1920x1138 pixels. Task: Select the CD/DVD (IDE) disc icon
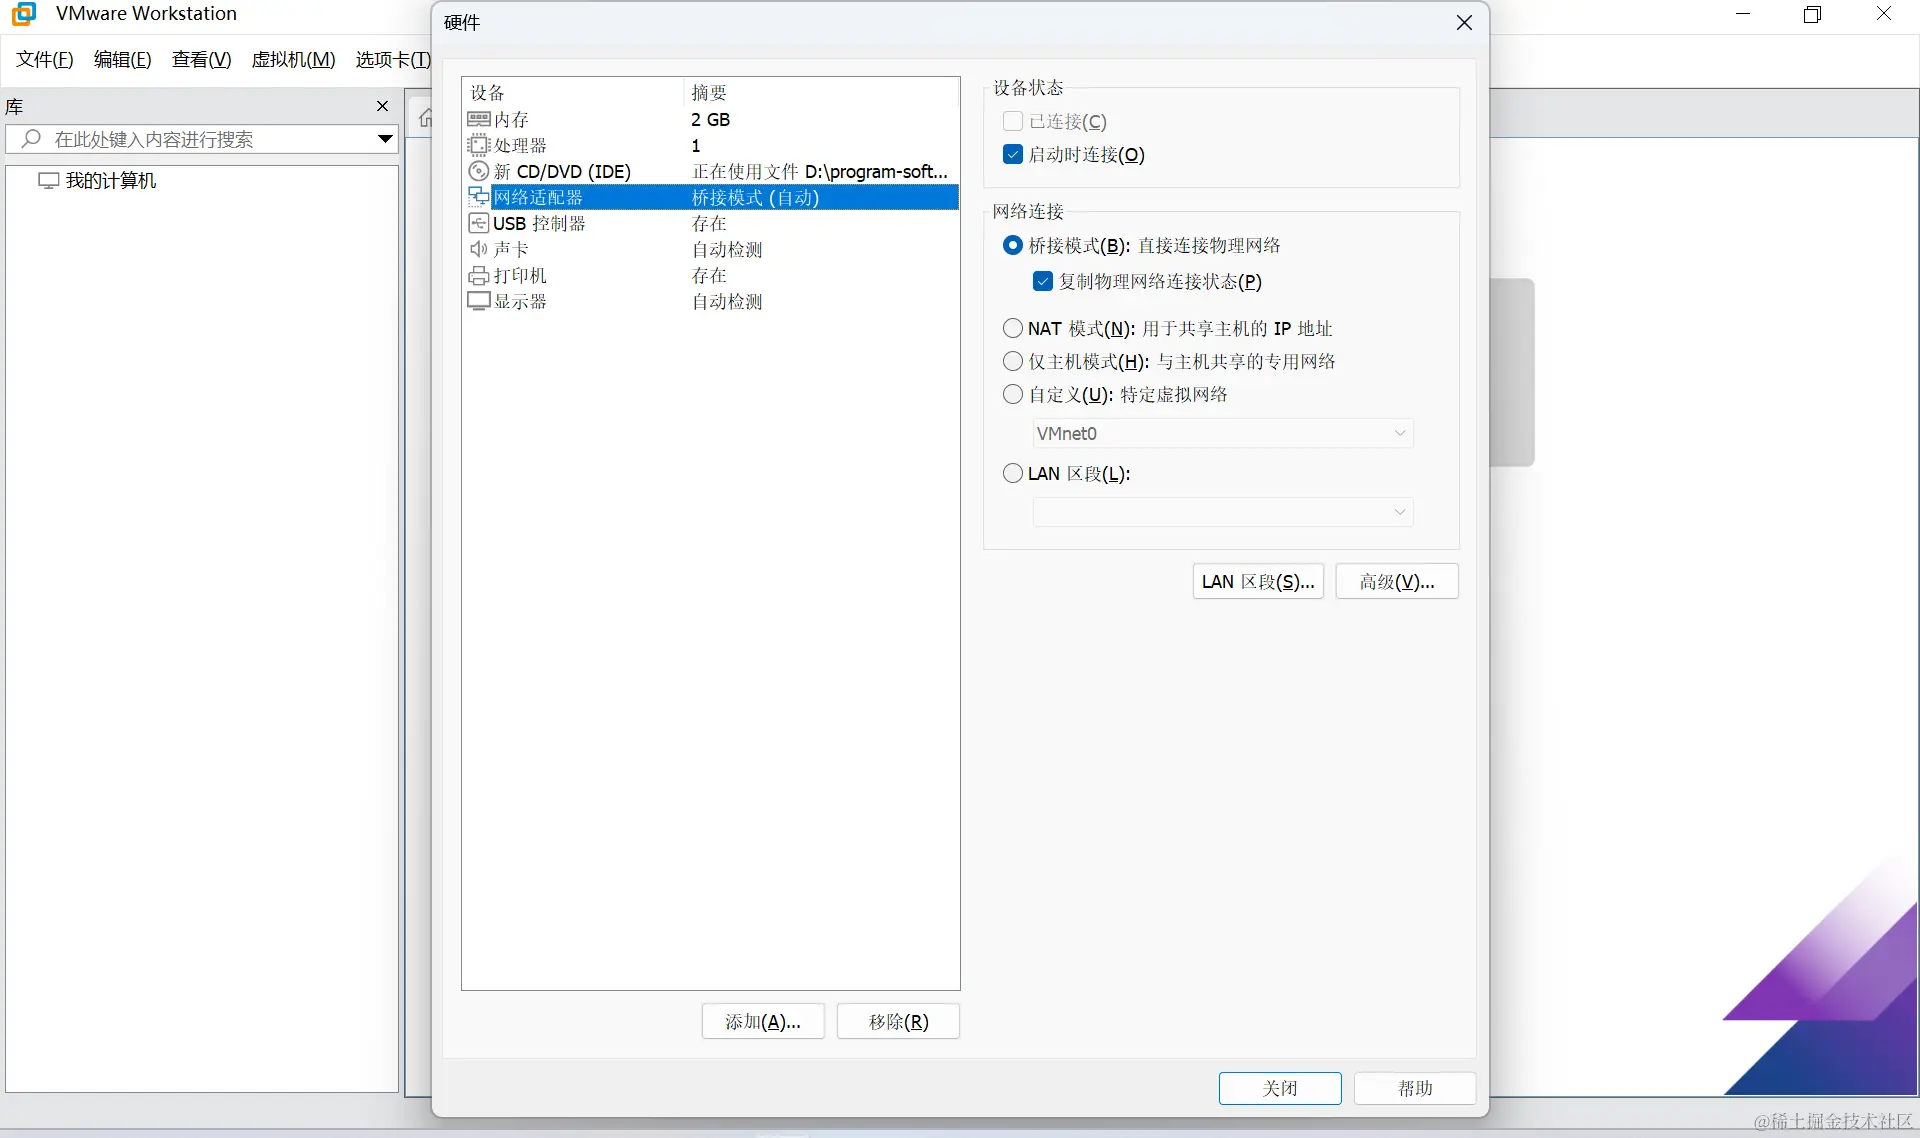[479, 172]
